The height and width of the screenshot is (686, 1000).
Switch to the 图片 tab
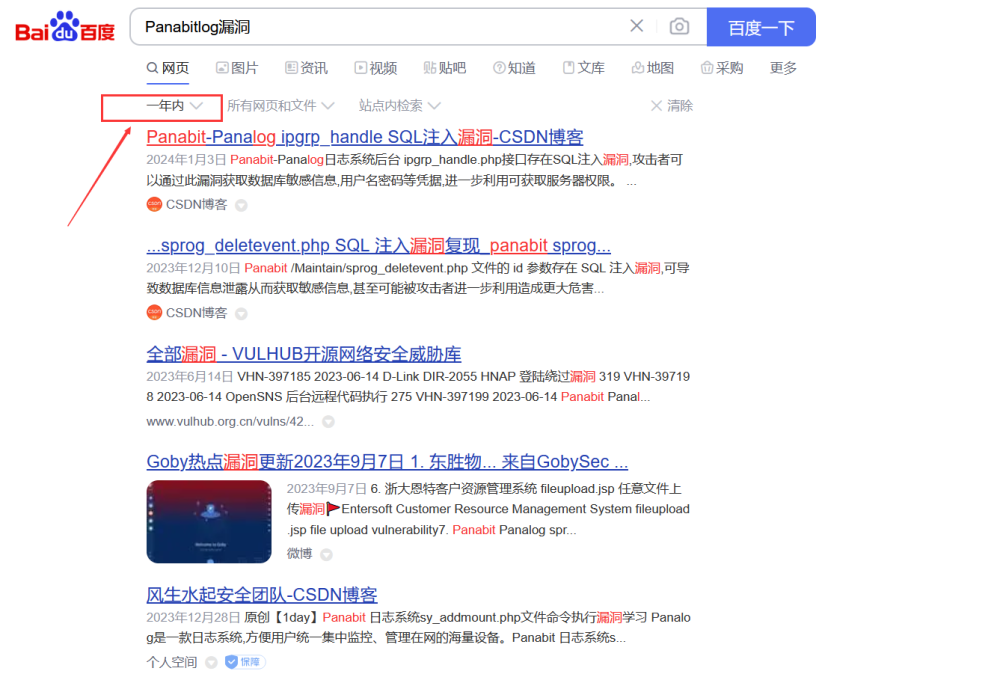[237, 68]
